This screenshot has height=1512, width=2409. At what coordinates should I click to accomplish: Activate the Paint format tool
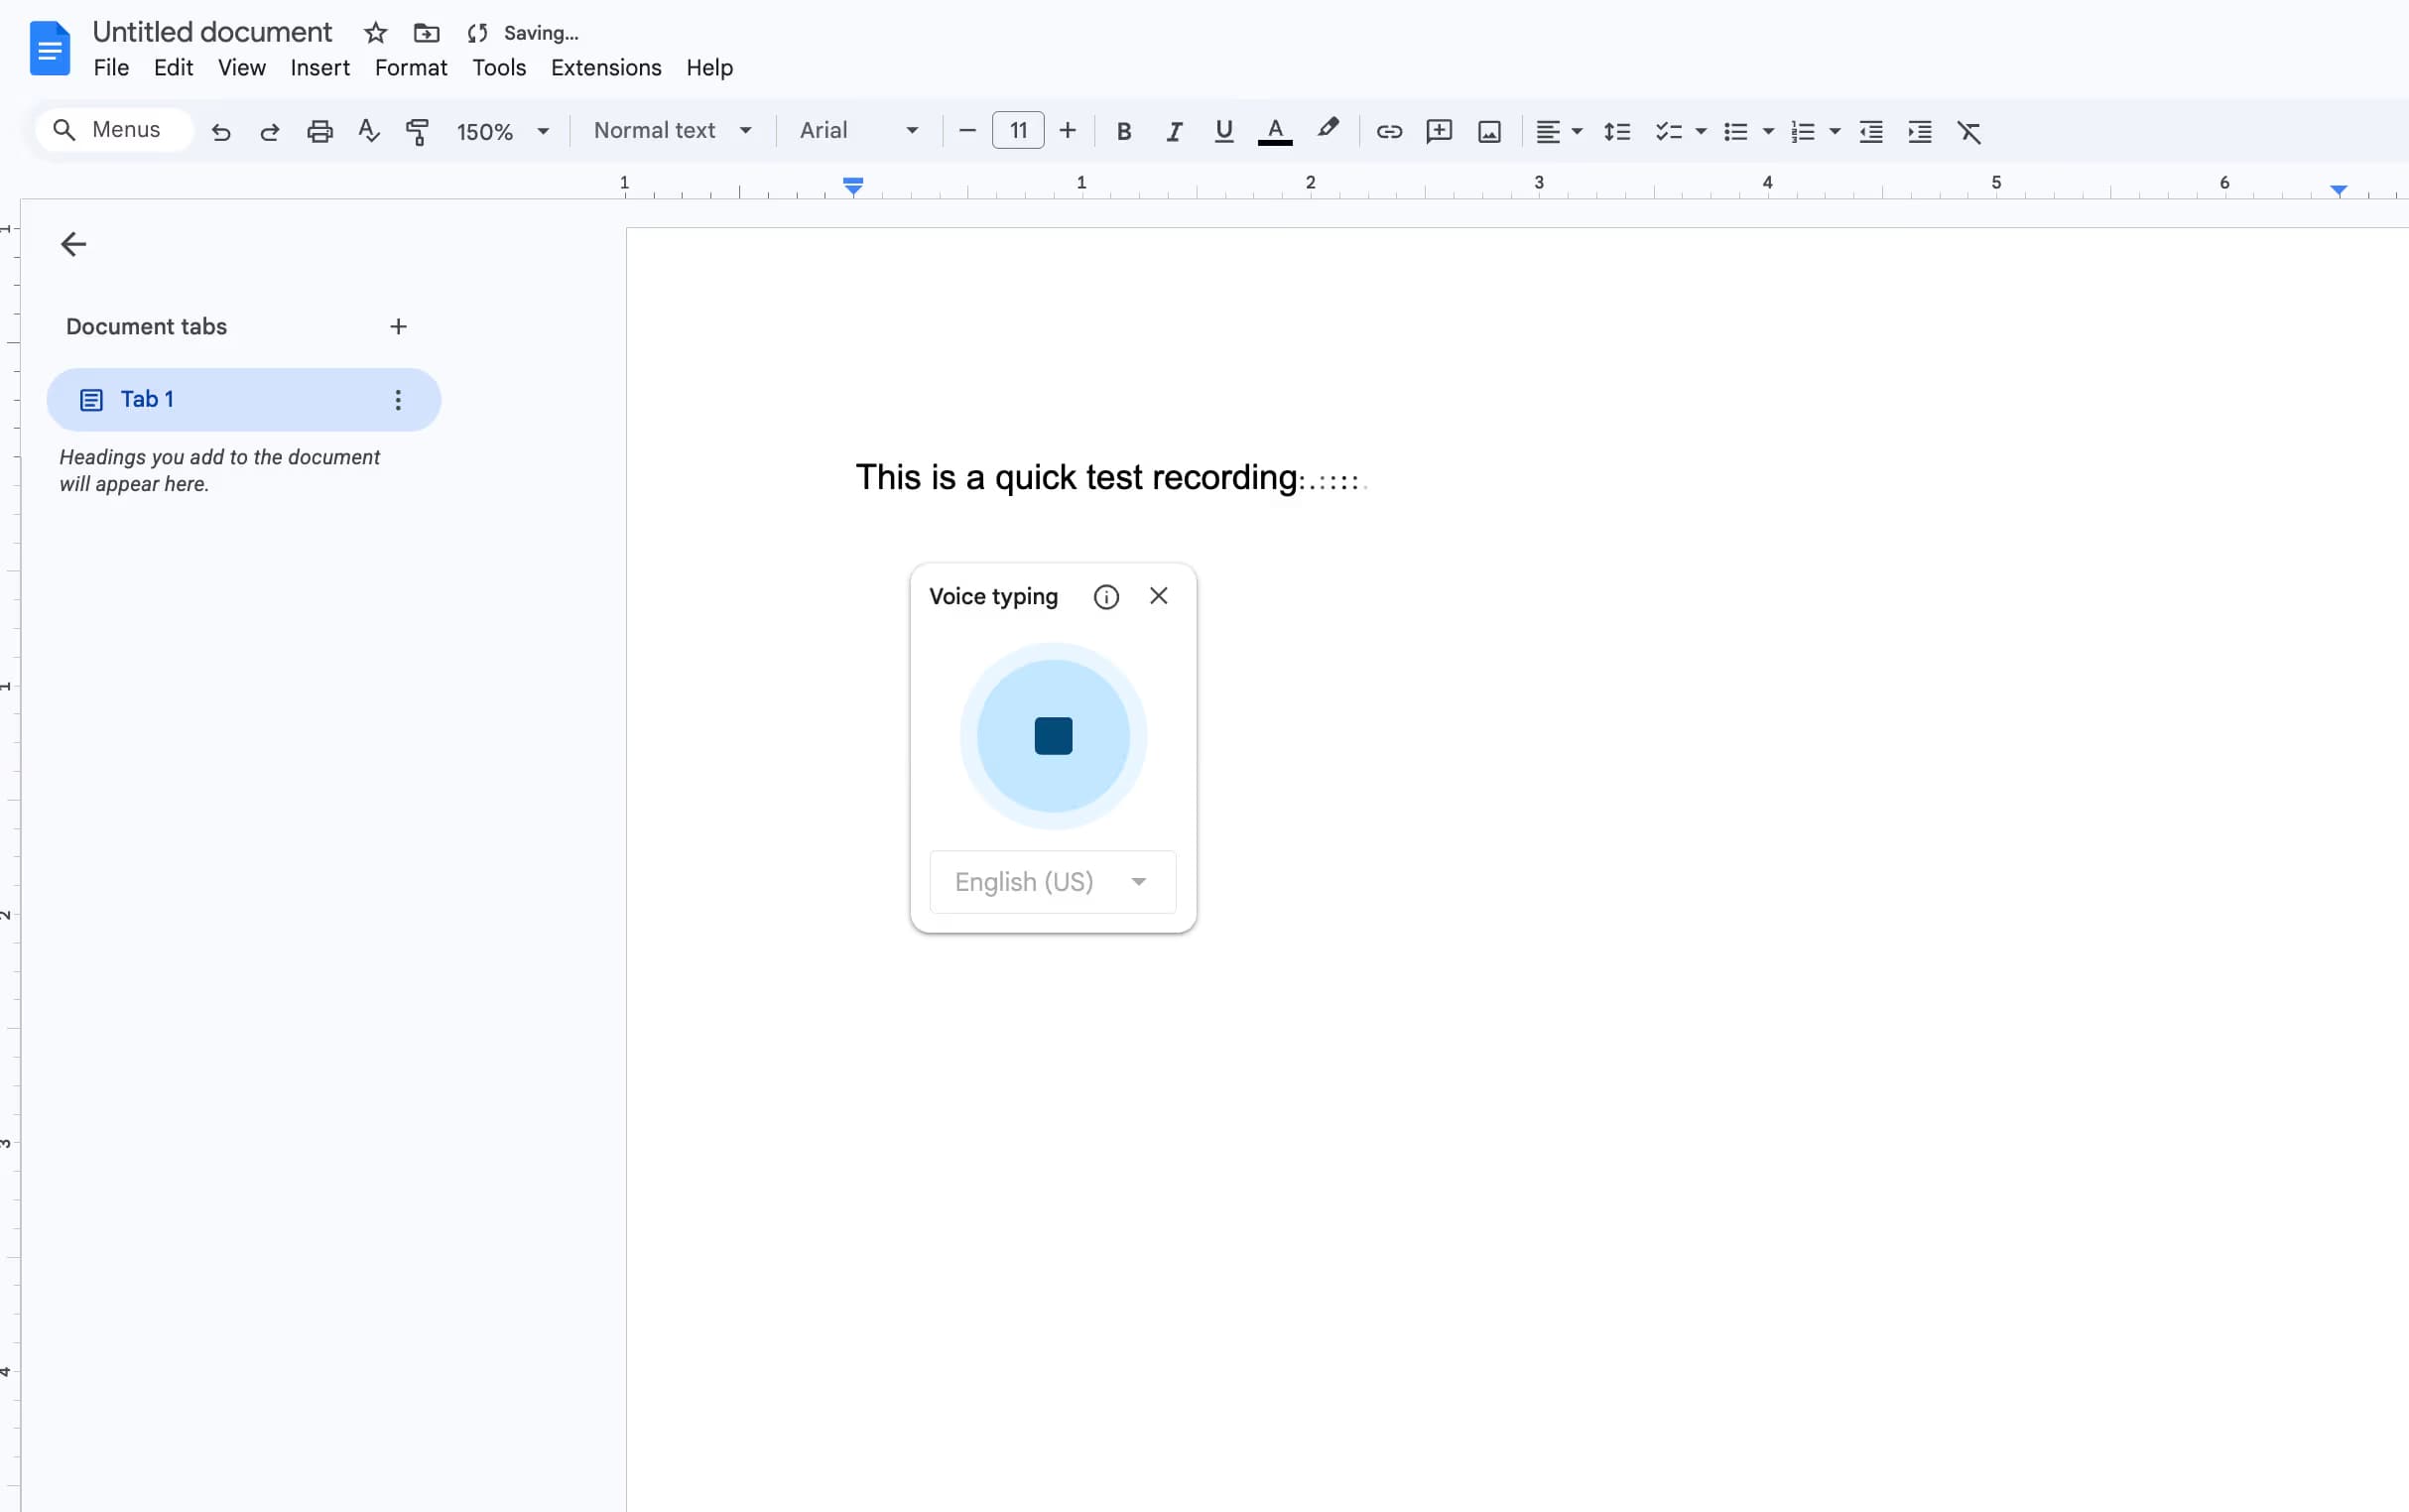coord(417,131)
